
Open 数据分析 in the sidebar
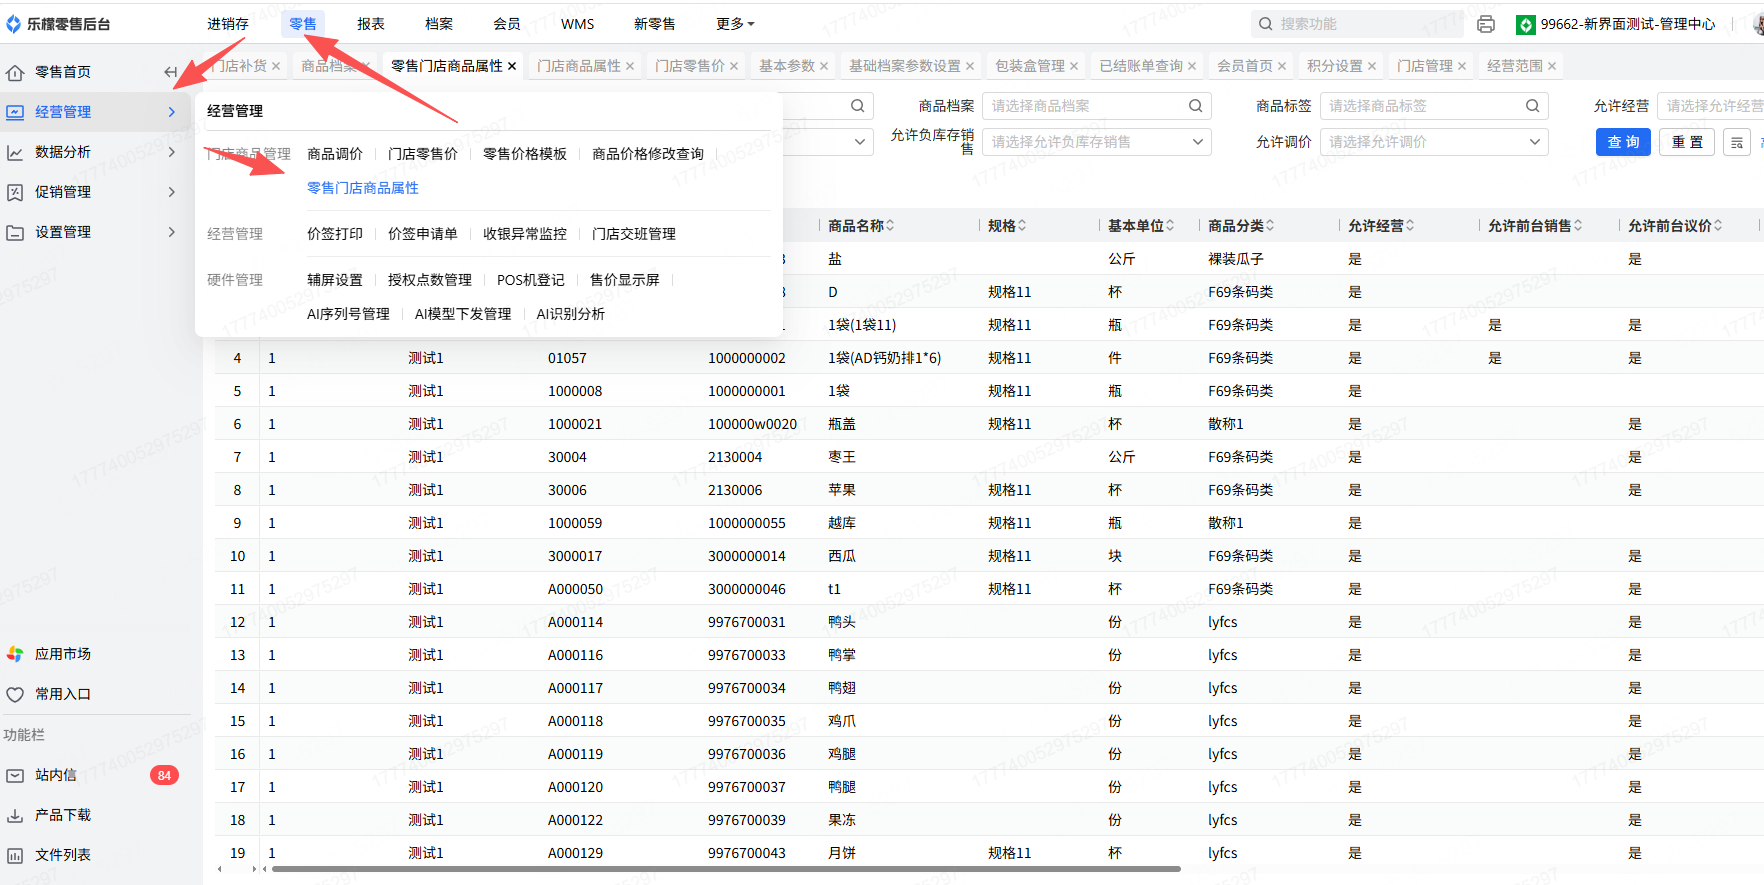tap(63, 152)
